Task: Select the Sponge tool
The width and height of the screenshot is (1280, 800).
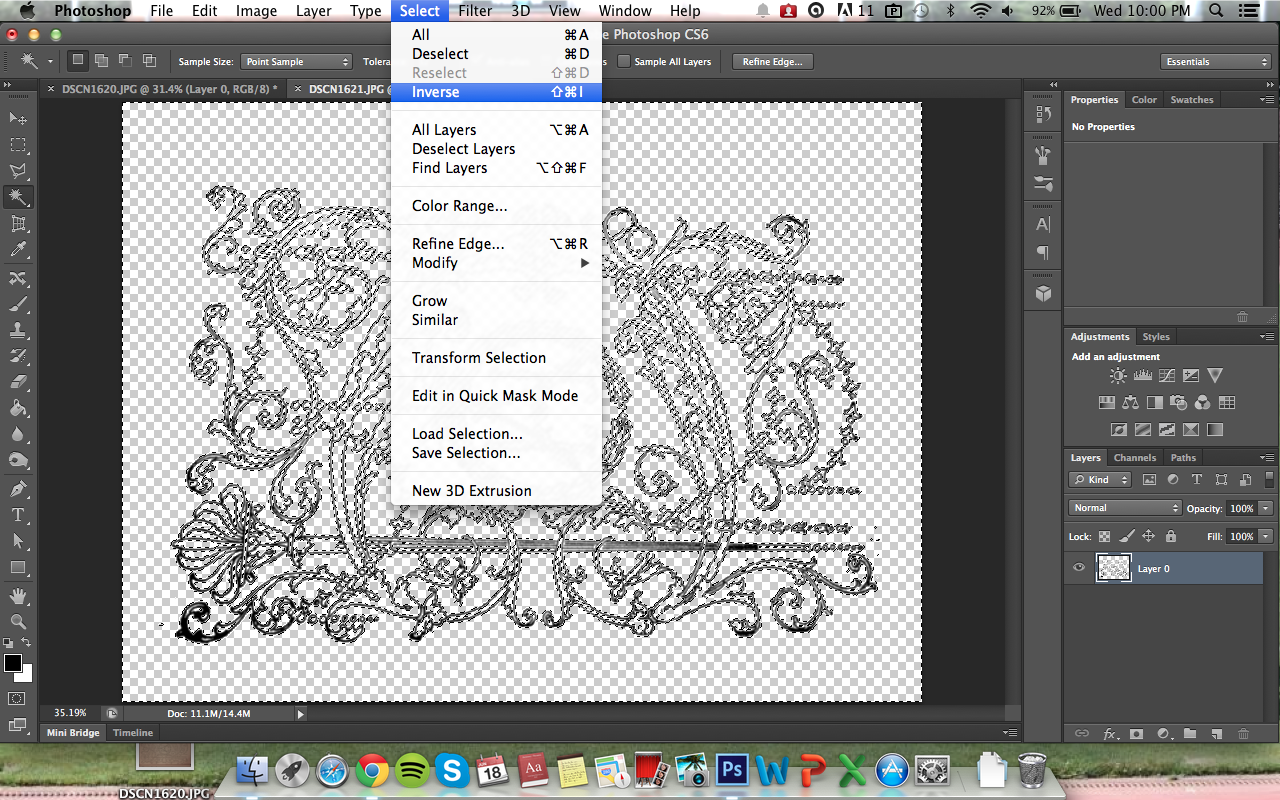Action: tap(18, 460)
